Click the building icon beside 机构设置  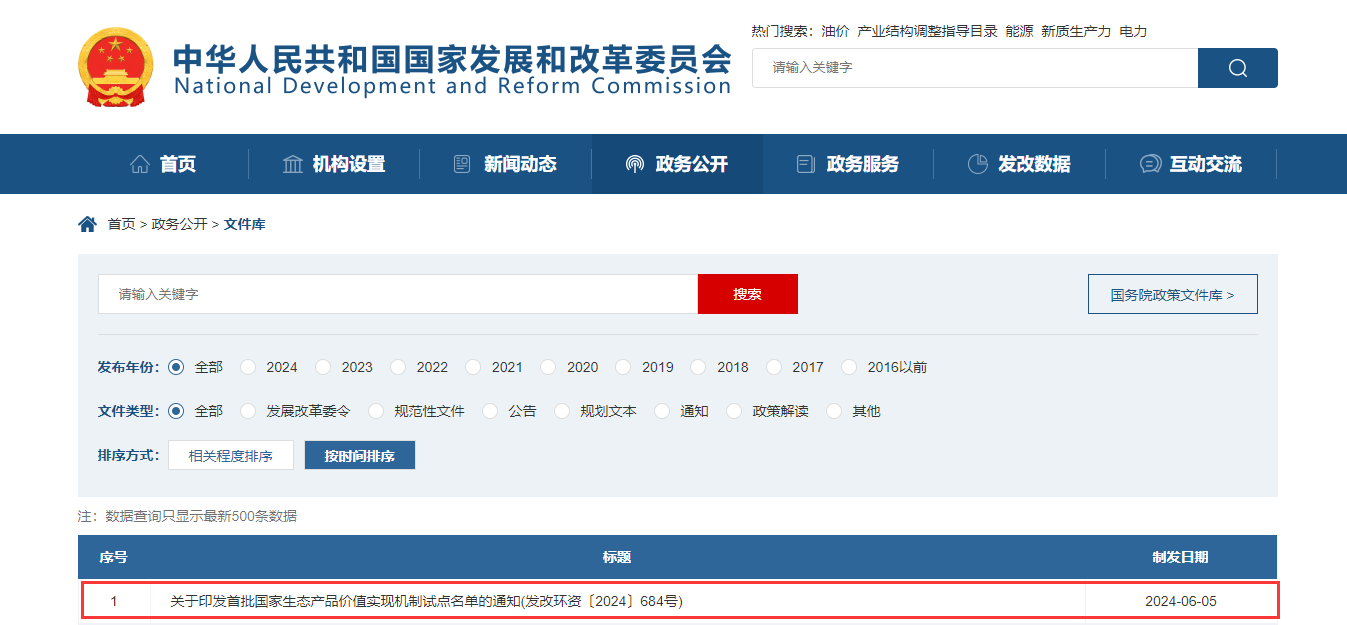[x=293, y=164]
